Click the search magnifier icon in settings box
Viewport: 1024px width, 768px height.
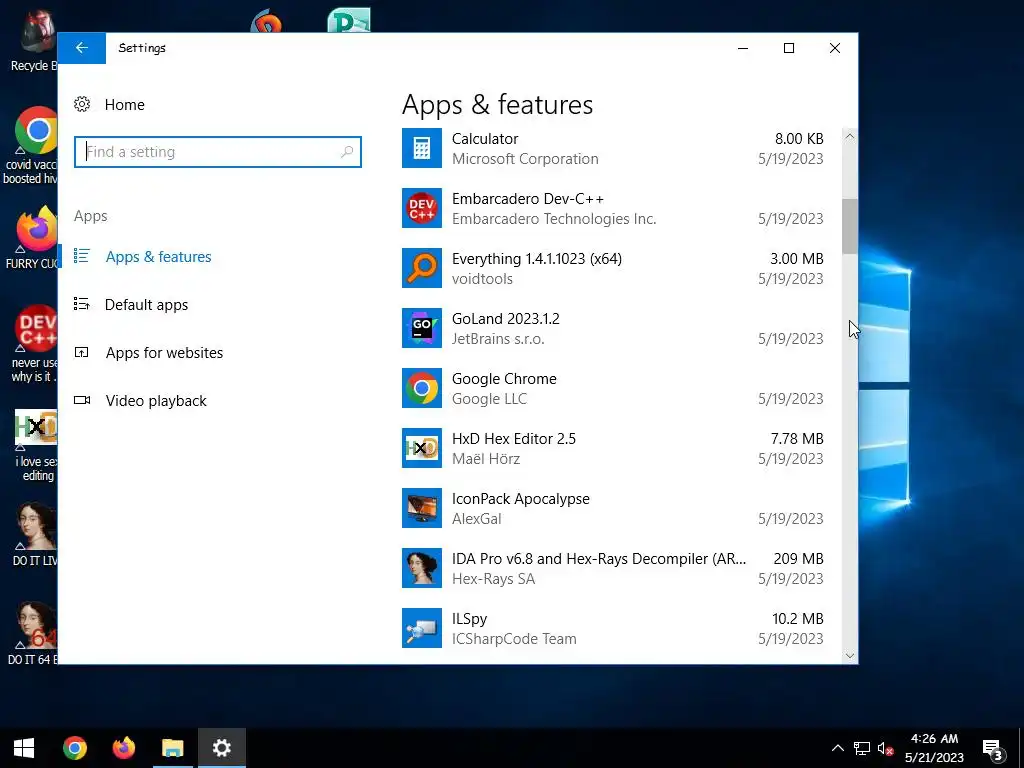(x=347, y=152)
